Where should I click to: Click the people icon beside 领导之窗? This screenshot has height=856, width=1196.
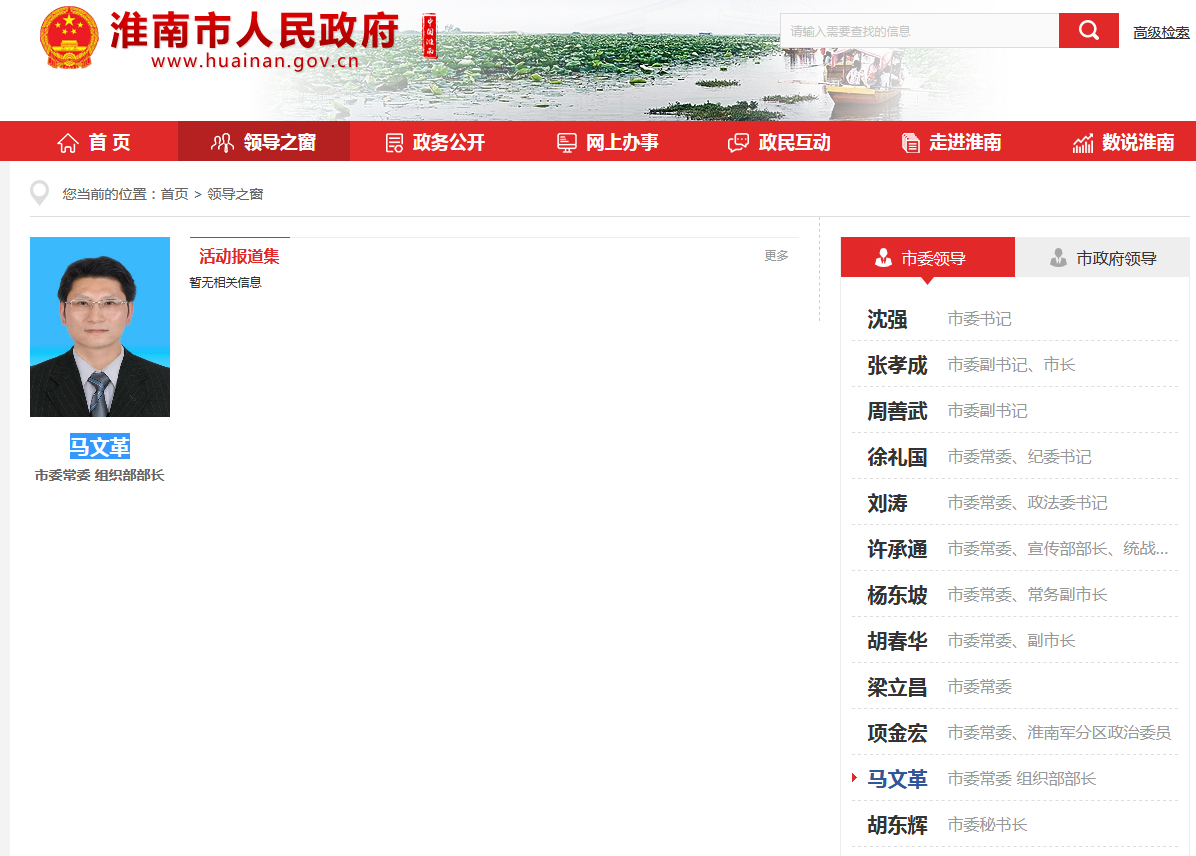point(222,143)
